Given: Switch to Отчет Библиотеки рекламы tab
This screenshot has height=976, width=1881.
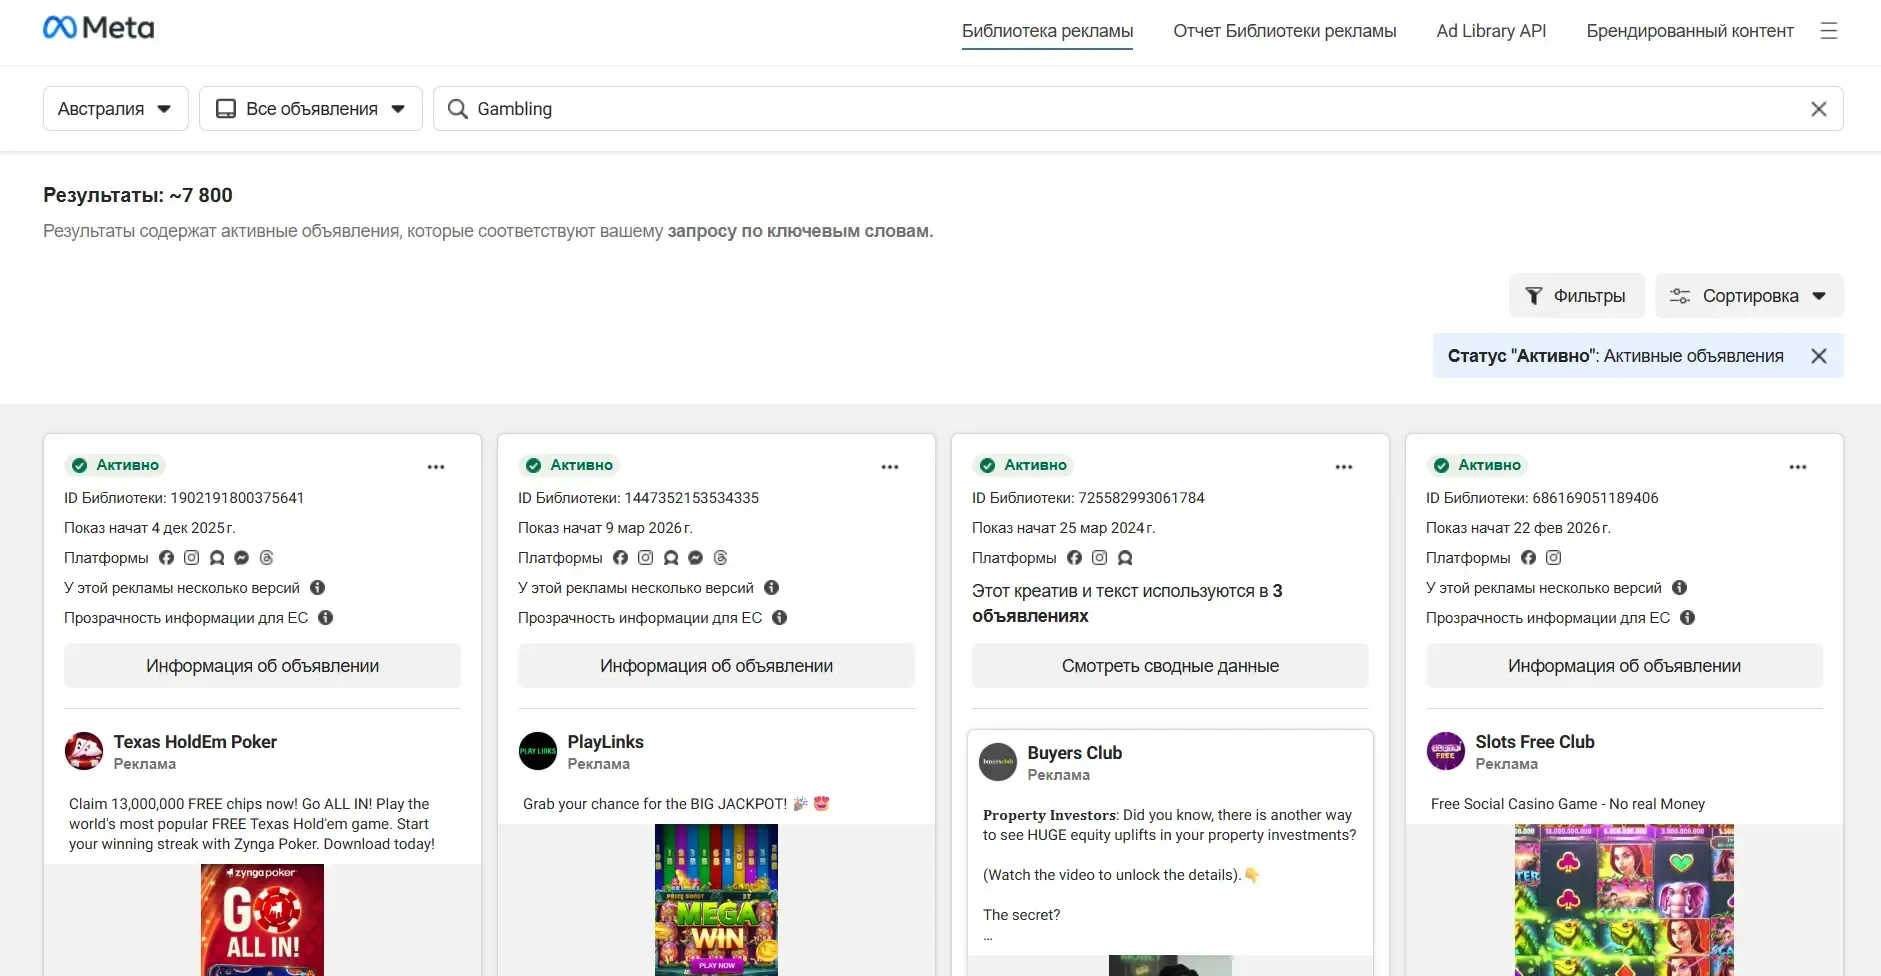Looking at the screenshot, I should tap(1284, 31).
